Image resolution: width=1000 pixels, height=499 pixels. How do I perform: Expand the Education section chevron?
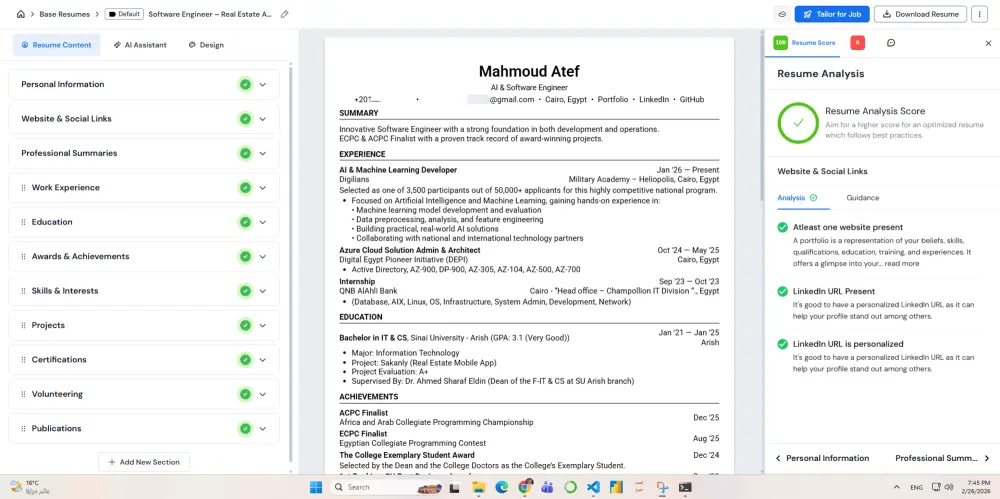pyautogui.click(x=263, y=222)
